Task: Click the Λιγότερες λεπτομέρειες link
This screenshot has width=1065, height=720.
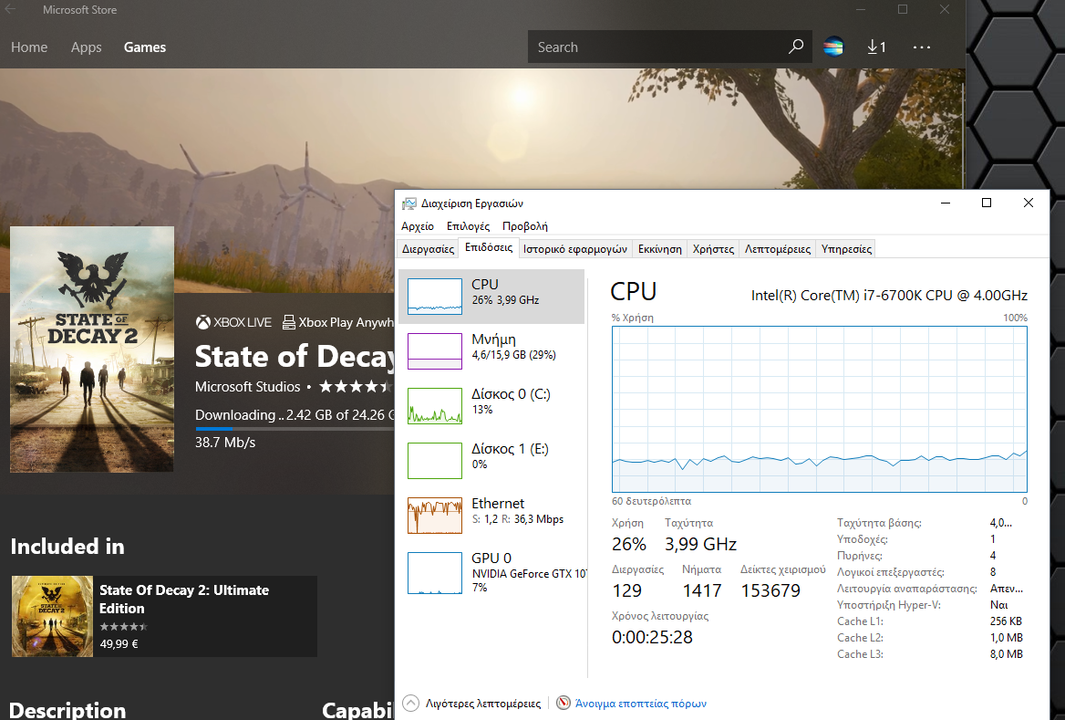Action: coord(483,703)
